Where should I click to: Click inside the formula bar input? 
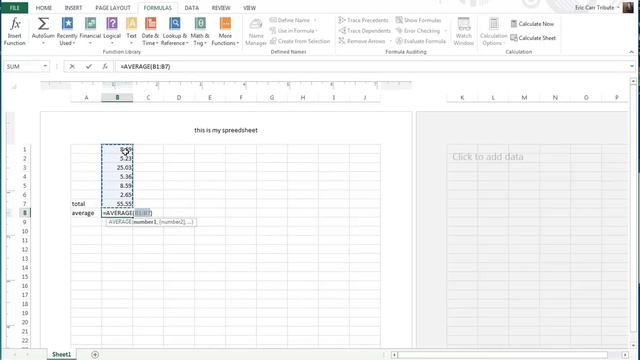371,66
